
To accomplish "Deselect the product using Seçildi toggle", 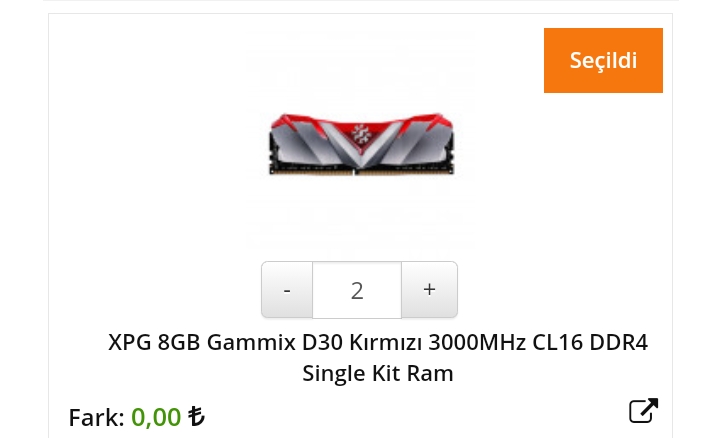I will 603,60.
